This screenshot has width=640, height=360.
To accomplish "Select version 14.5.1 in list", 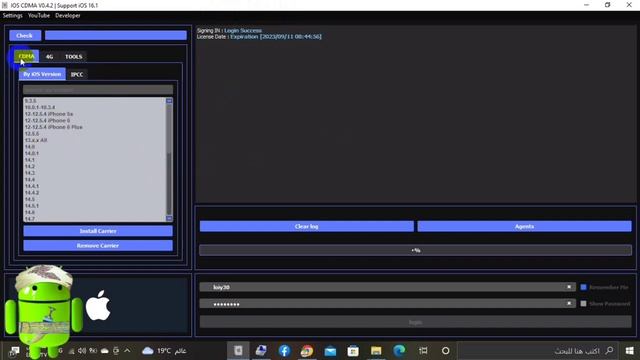I will (31, 206).
